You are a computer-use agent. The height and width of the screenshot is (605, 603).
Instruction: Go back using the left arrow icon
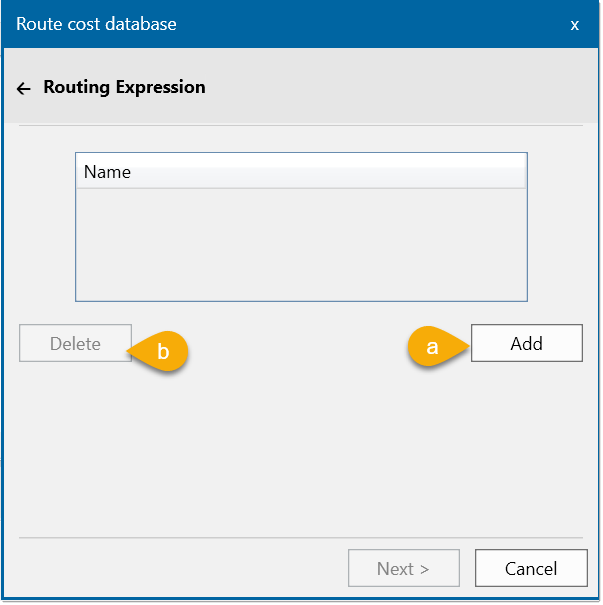pos(24,88)
